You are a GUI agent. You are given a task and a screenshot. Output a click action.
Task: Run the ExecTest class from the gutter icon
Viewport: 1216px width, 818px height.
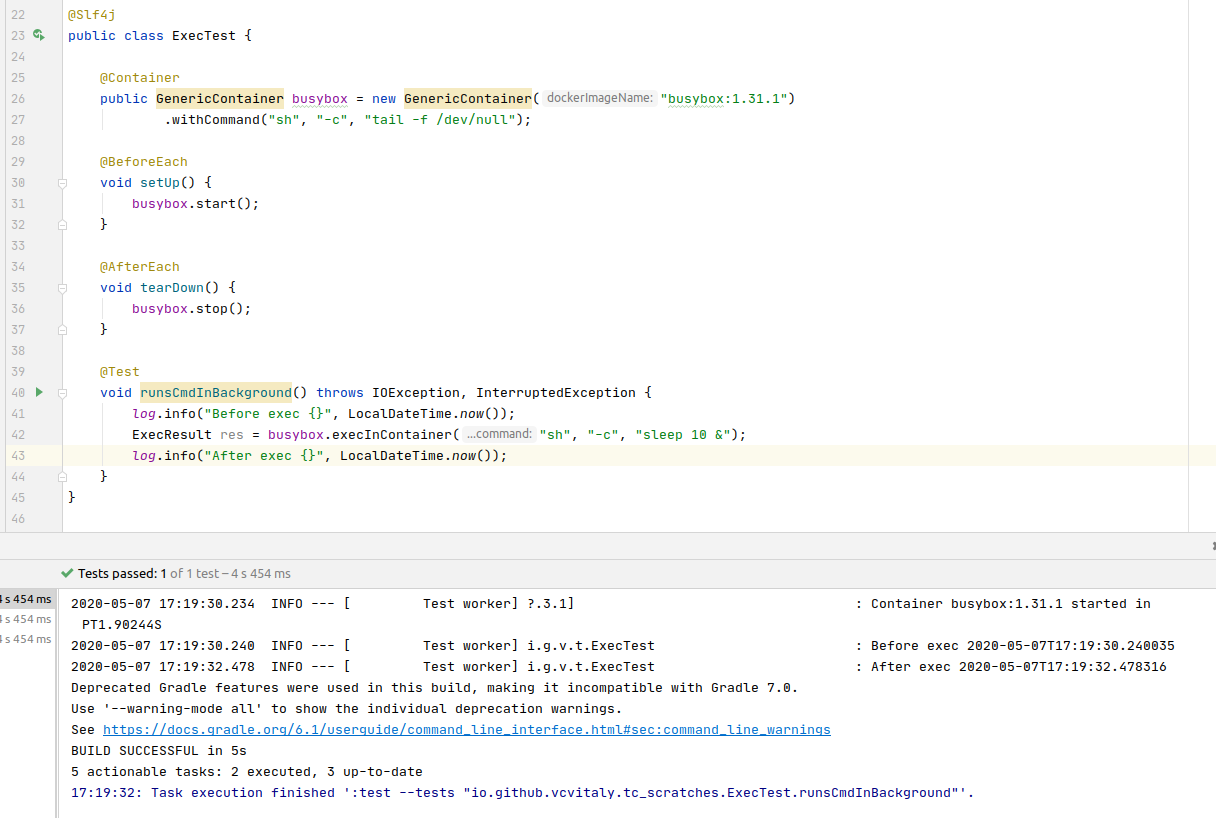pyautogui.click(x=38, y=35)
